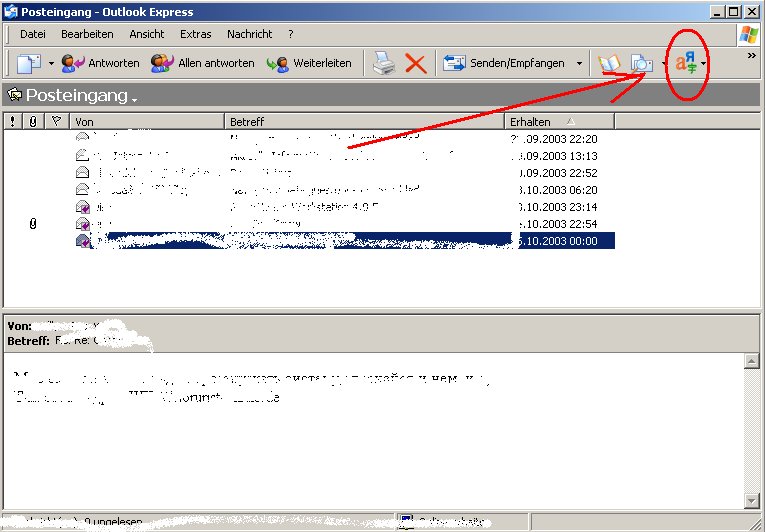The image size is (765, 532).
Task: Click scroll up arrow in preview pane
Action: (x=751, y=361)
